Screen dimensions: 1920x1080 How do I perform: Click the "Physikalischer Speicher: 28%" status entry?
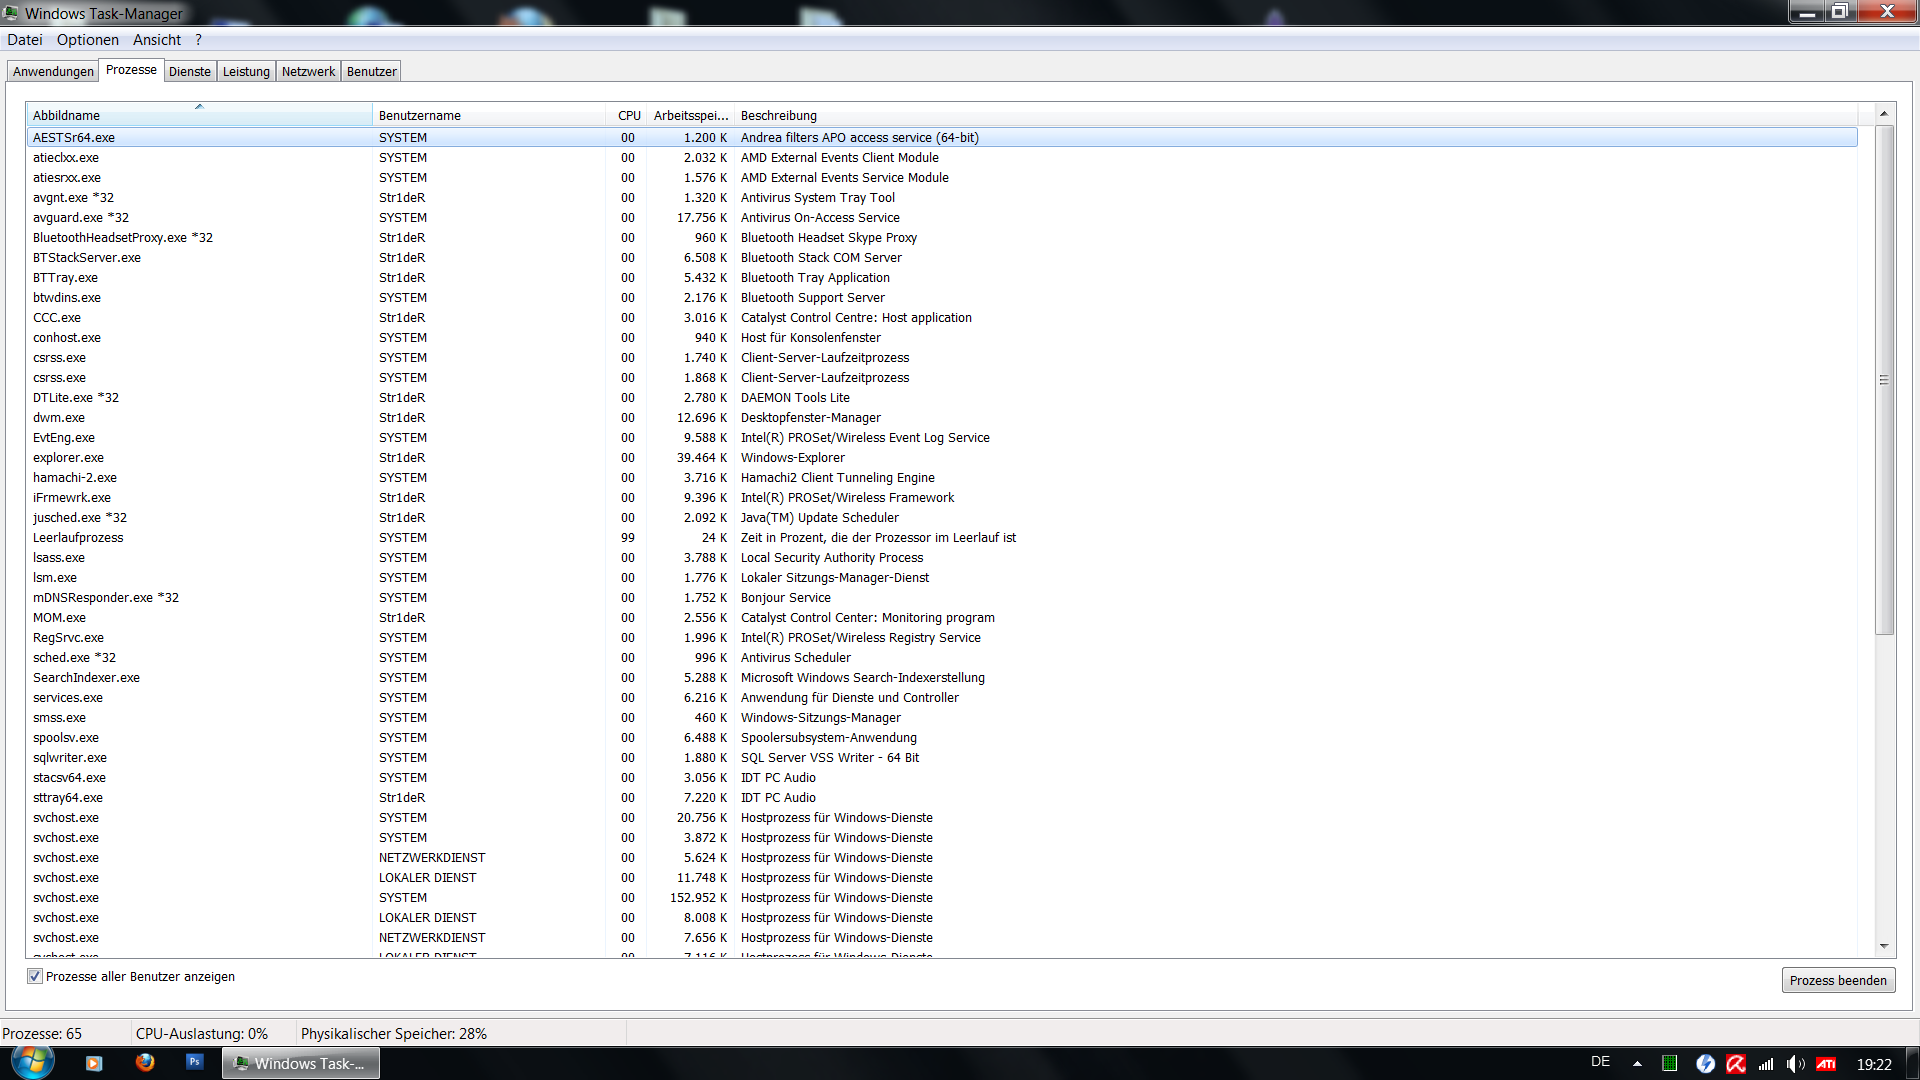tap(394, 1034)
